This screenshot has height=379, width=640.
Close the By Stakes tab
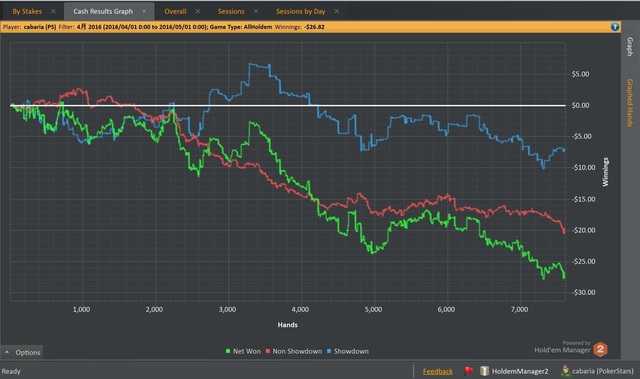53,11
